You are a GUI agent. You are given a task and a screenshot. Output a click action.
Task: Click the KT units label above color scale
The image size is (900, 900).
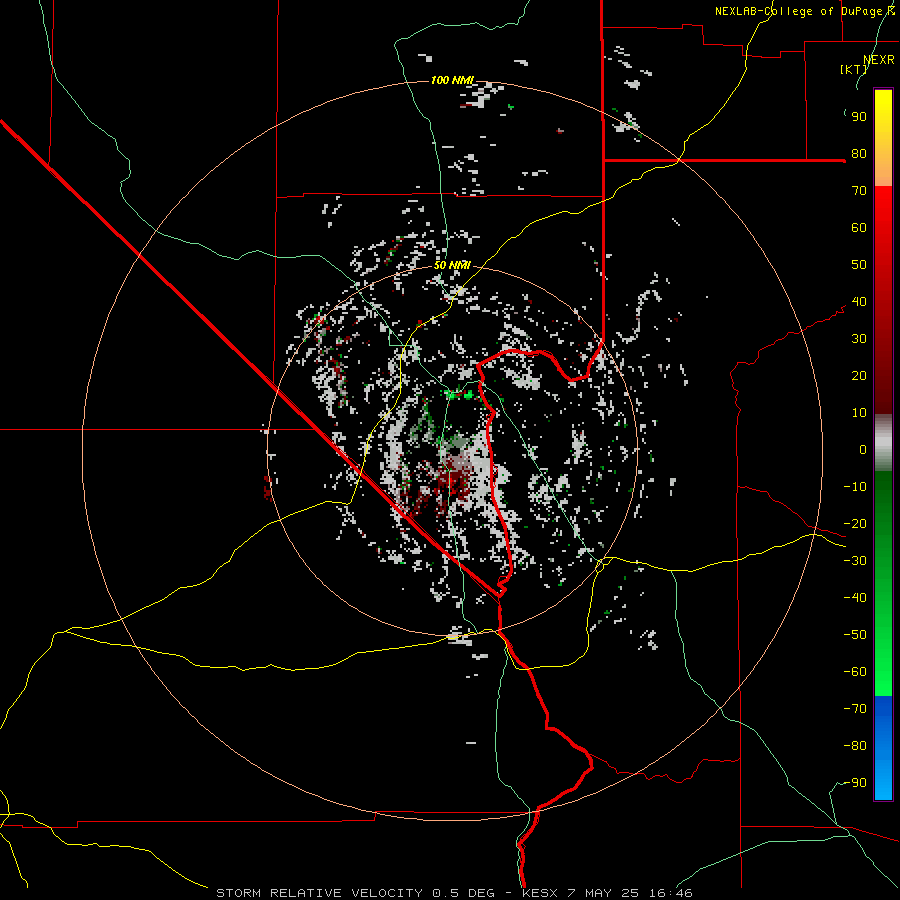(853, 69)
